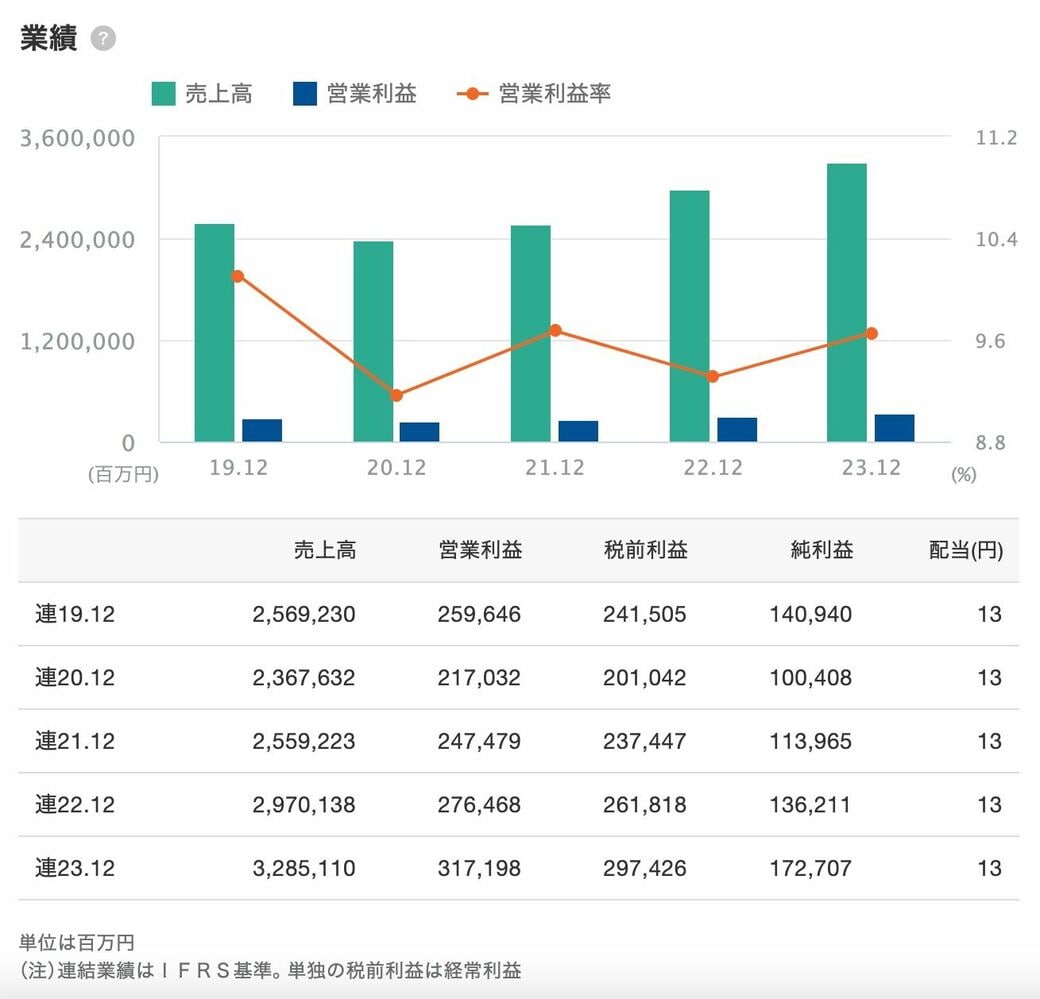The image size is (1040, 999).
Task: Click the 単位は百万円 footnote text
Action: 77,943
